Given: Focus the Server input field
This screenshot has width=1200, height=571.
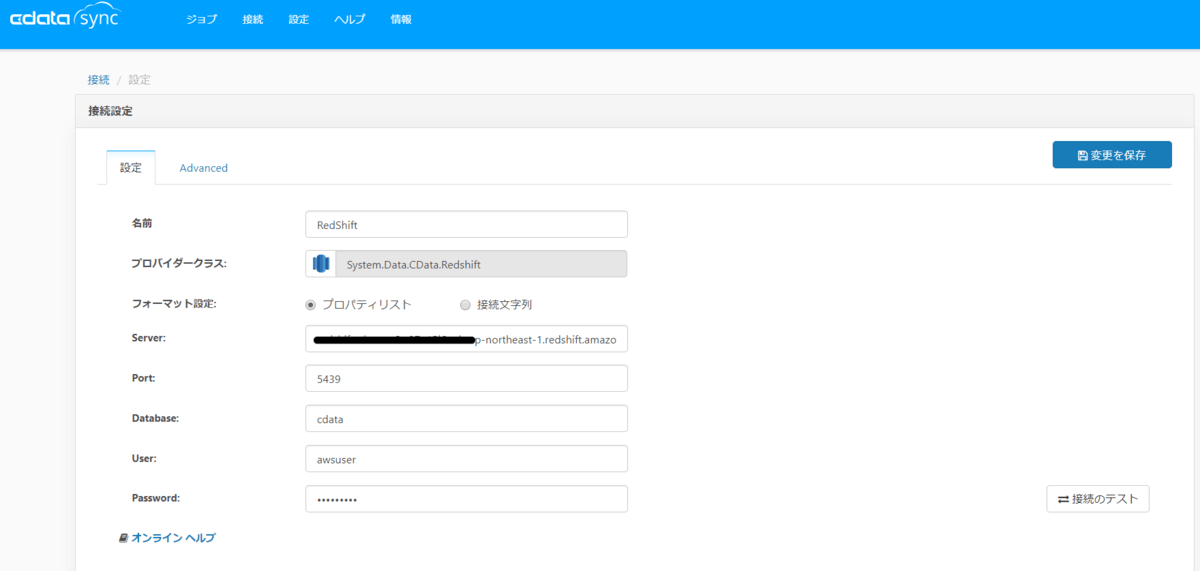Looking at the screenshot, I should tap(466, 339).
